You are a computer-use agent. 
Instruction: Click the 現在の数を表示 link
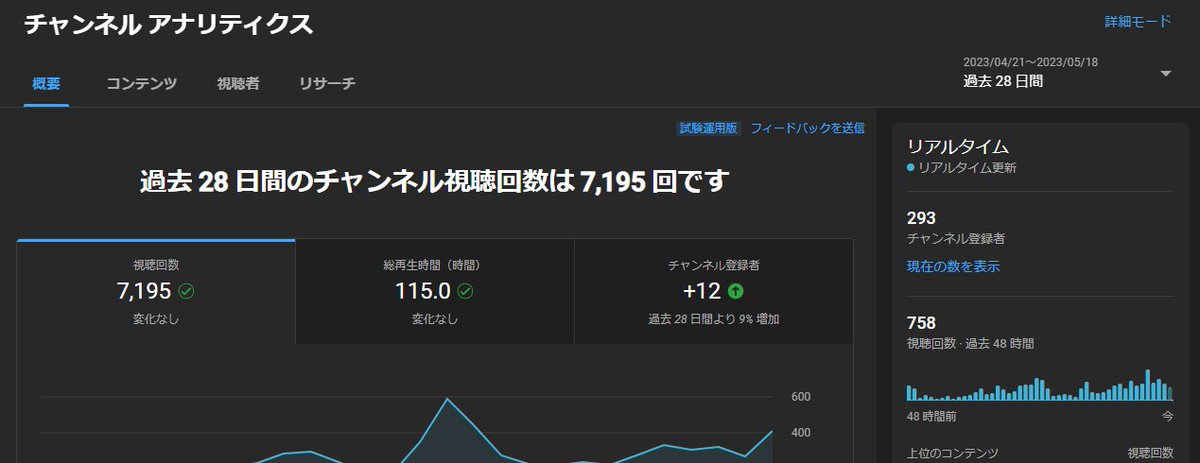(953, 266)
